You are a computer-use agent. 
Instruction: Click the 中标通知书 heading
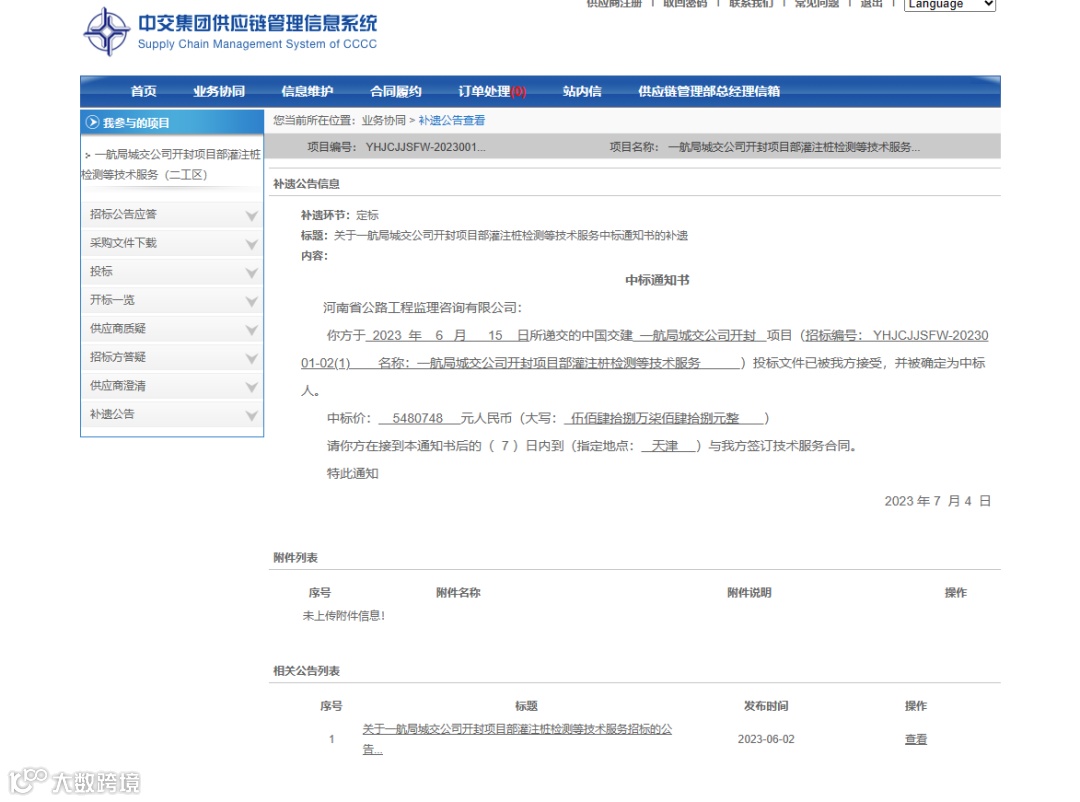pyautogui.click(x=657, y=280)
